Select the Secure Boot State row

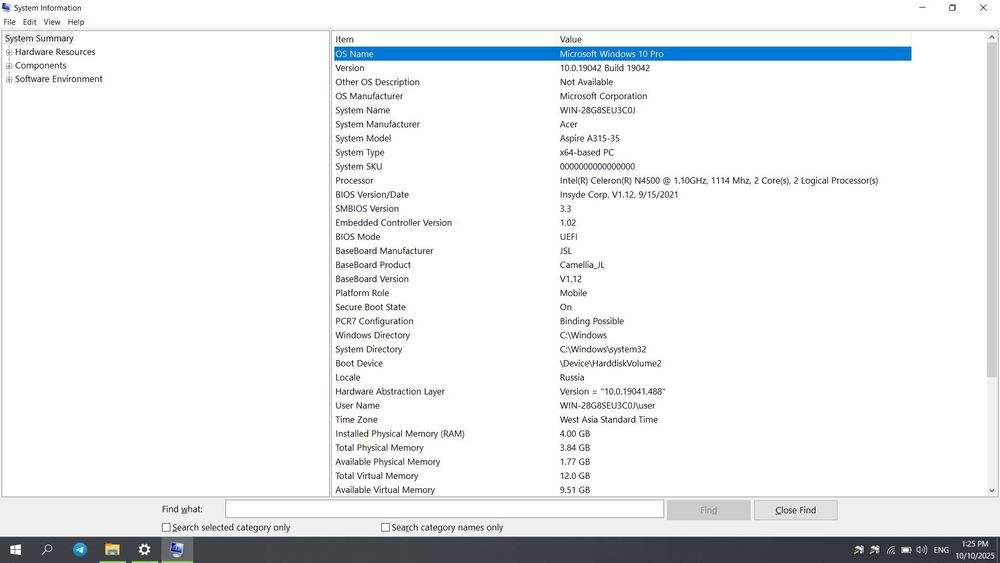[622, 307]
